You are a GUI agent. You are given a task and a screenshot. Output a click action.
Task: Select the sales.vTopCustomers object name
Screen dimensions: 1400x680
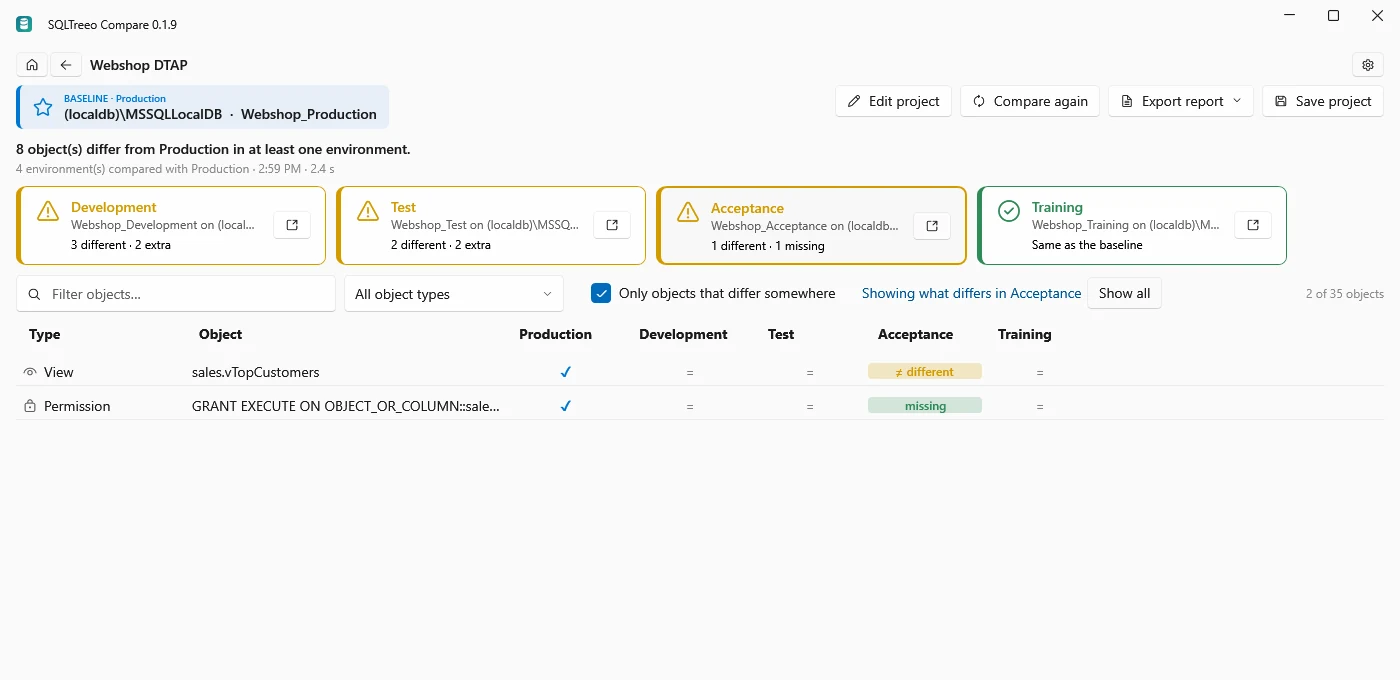256,372
